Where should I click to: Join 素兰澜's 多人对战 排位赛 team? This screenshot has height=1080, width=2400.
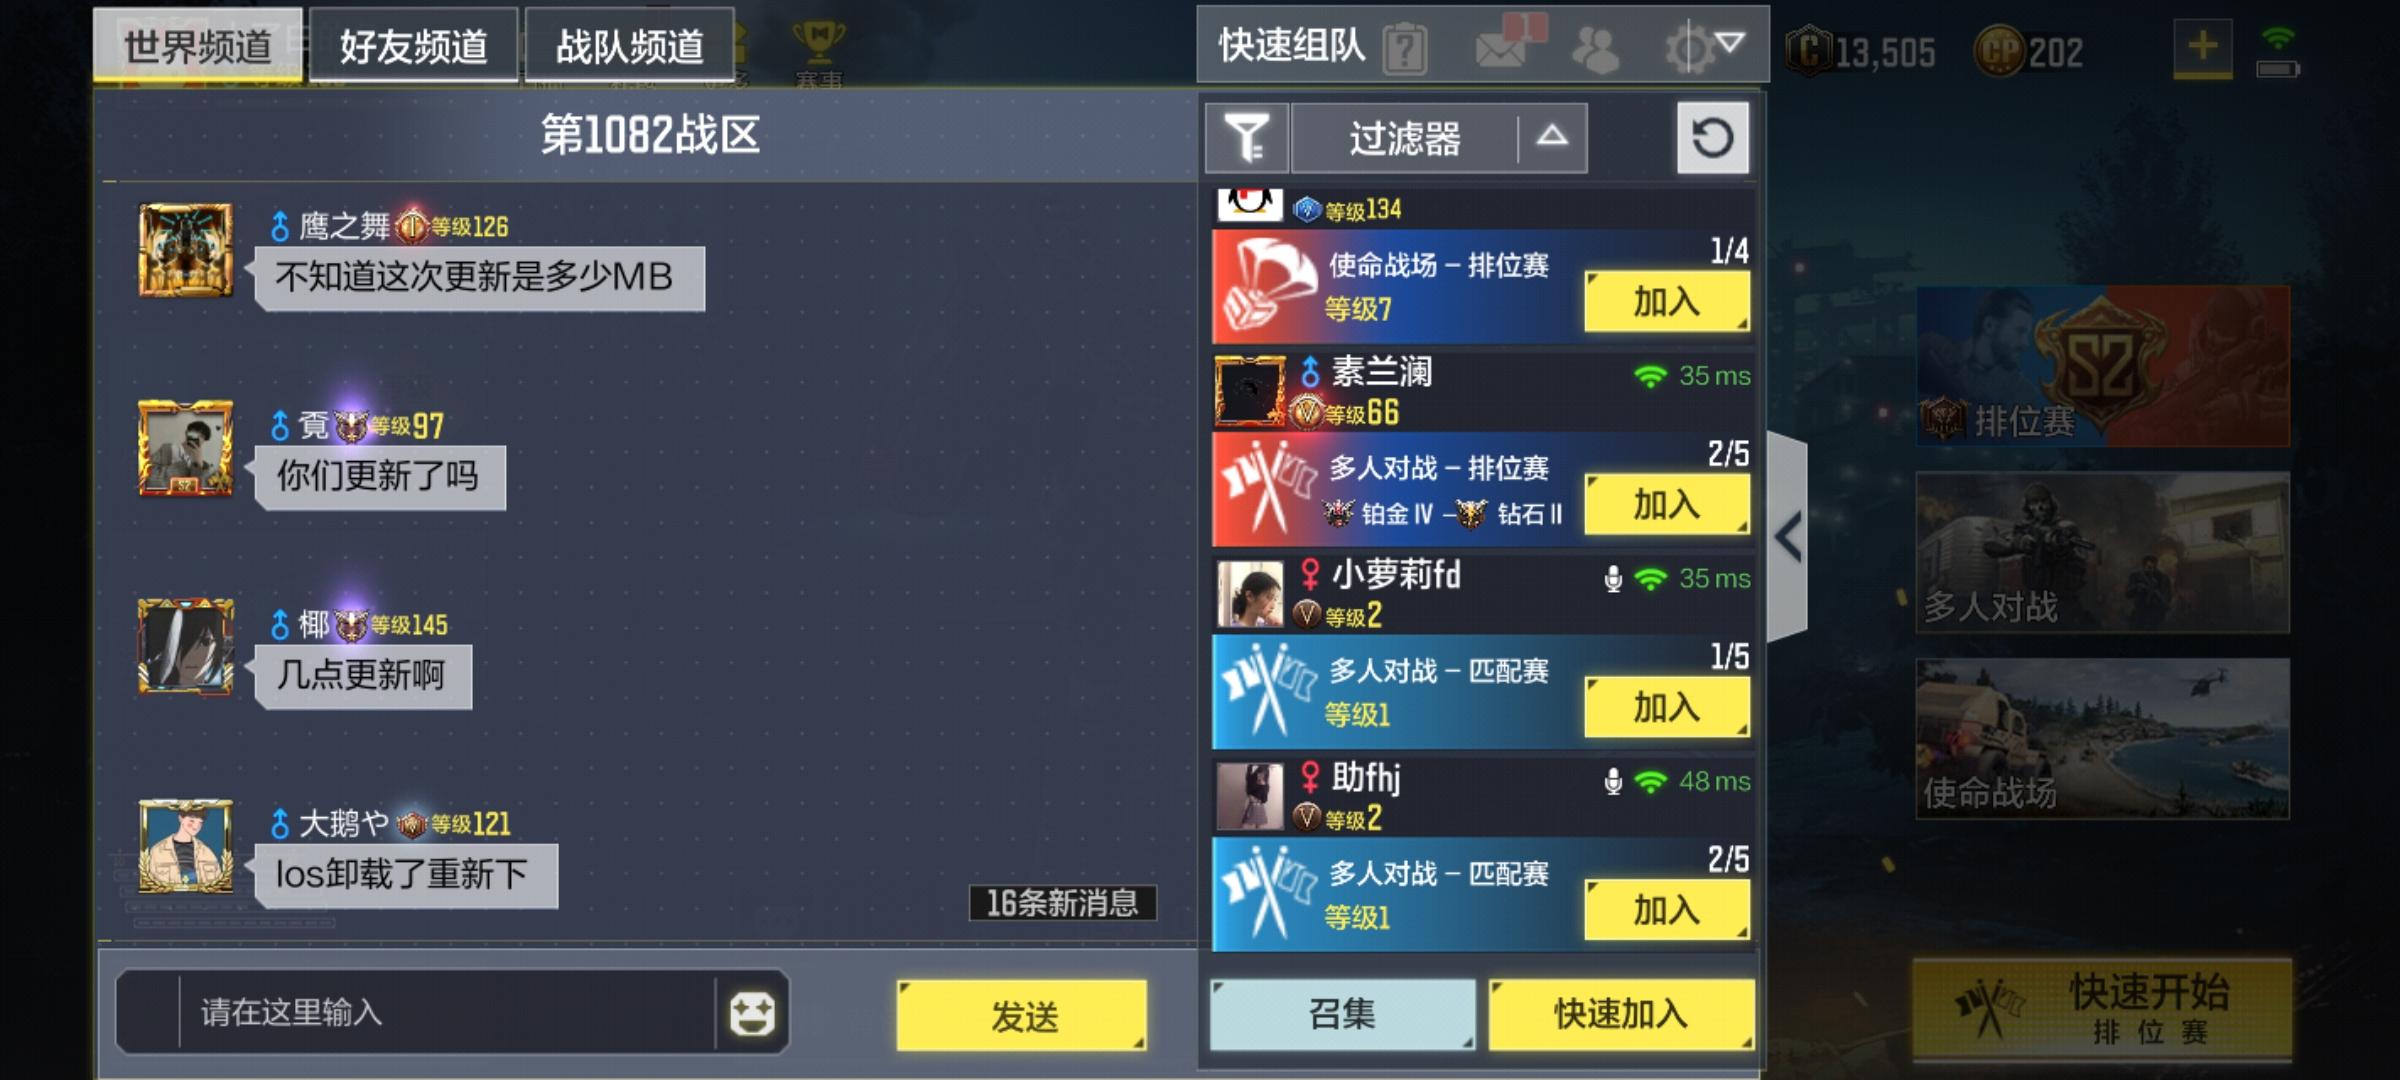tap(1667, 504)
